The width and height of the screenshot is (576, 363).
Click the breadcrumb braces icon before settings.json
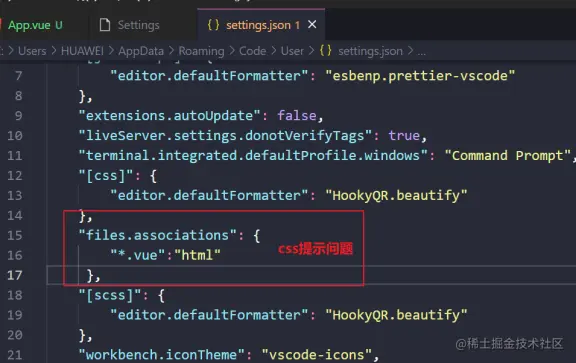pyautogui.click(x=325, y=50)
